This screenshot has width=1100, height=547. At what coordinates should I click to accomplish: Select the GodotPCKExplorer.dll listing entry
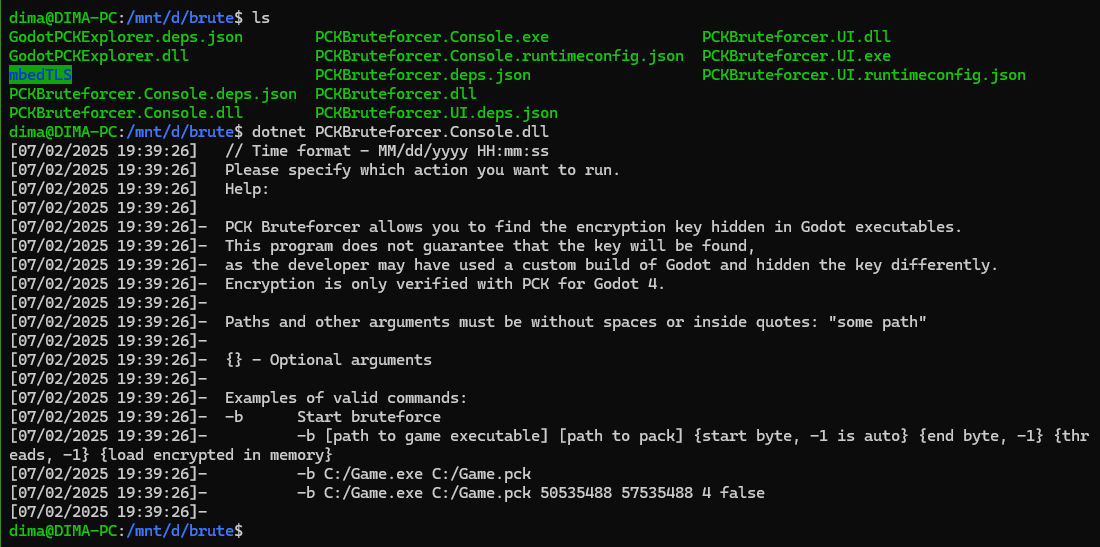coord(99,55)
